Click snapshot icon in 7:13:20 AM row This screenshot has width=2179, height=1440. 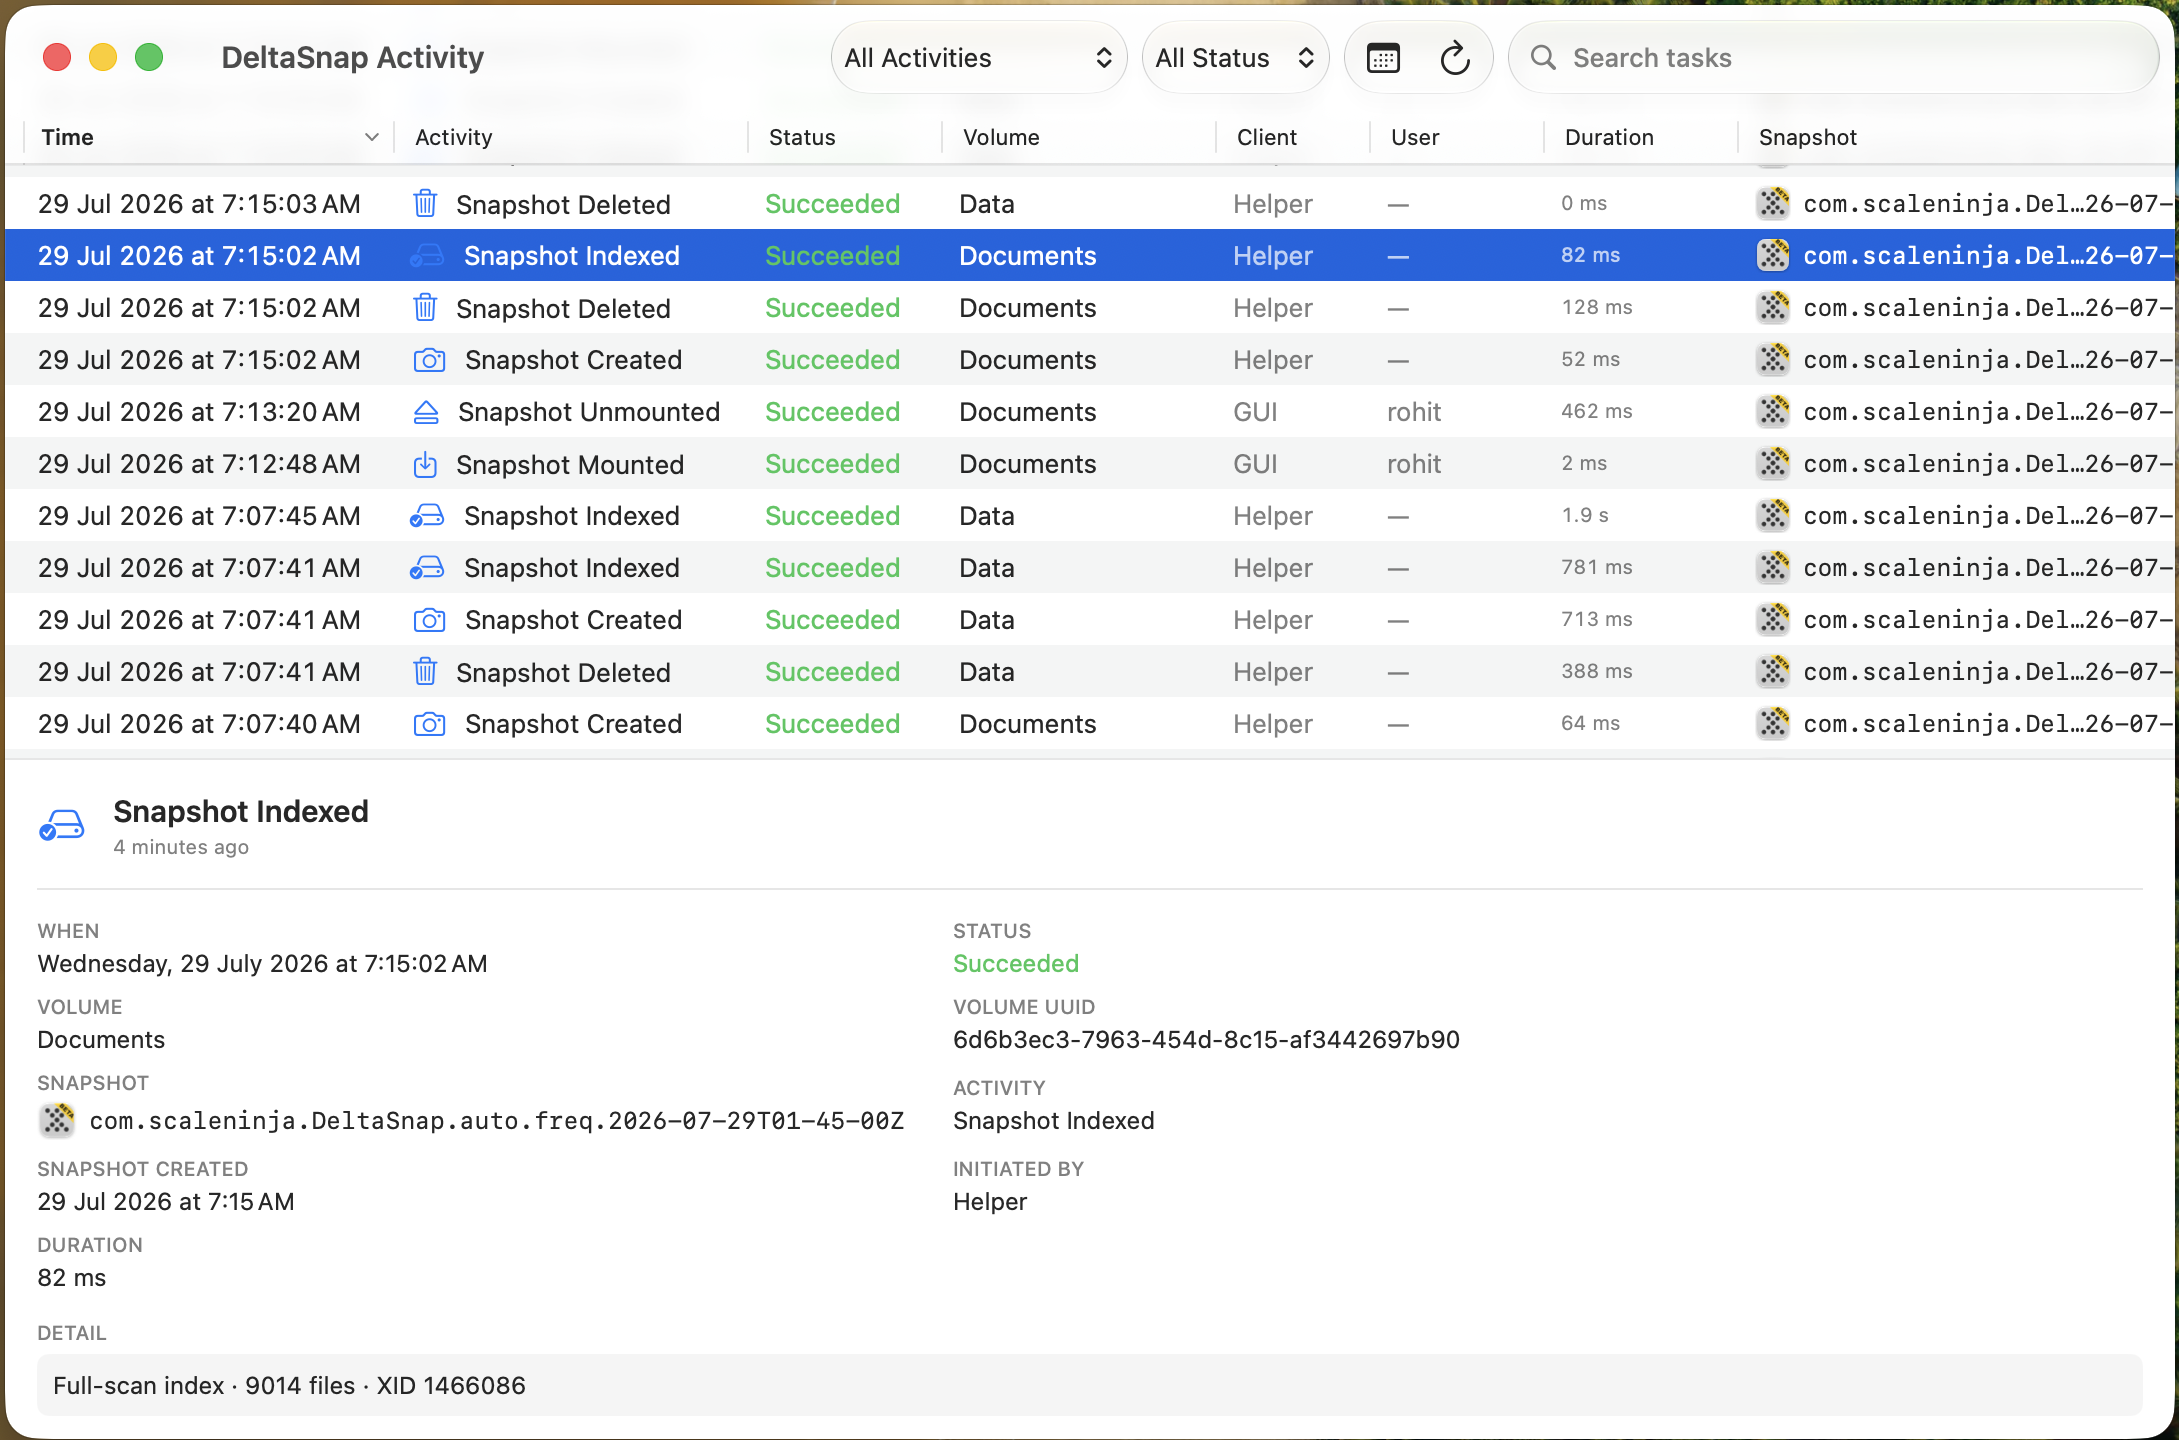1773,412
